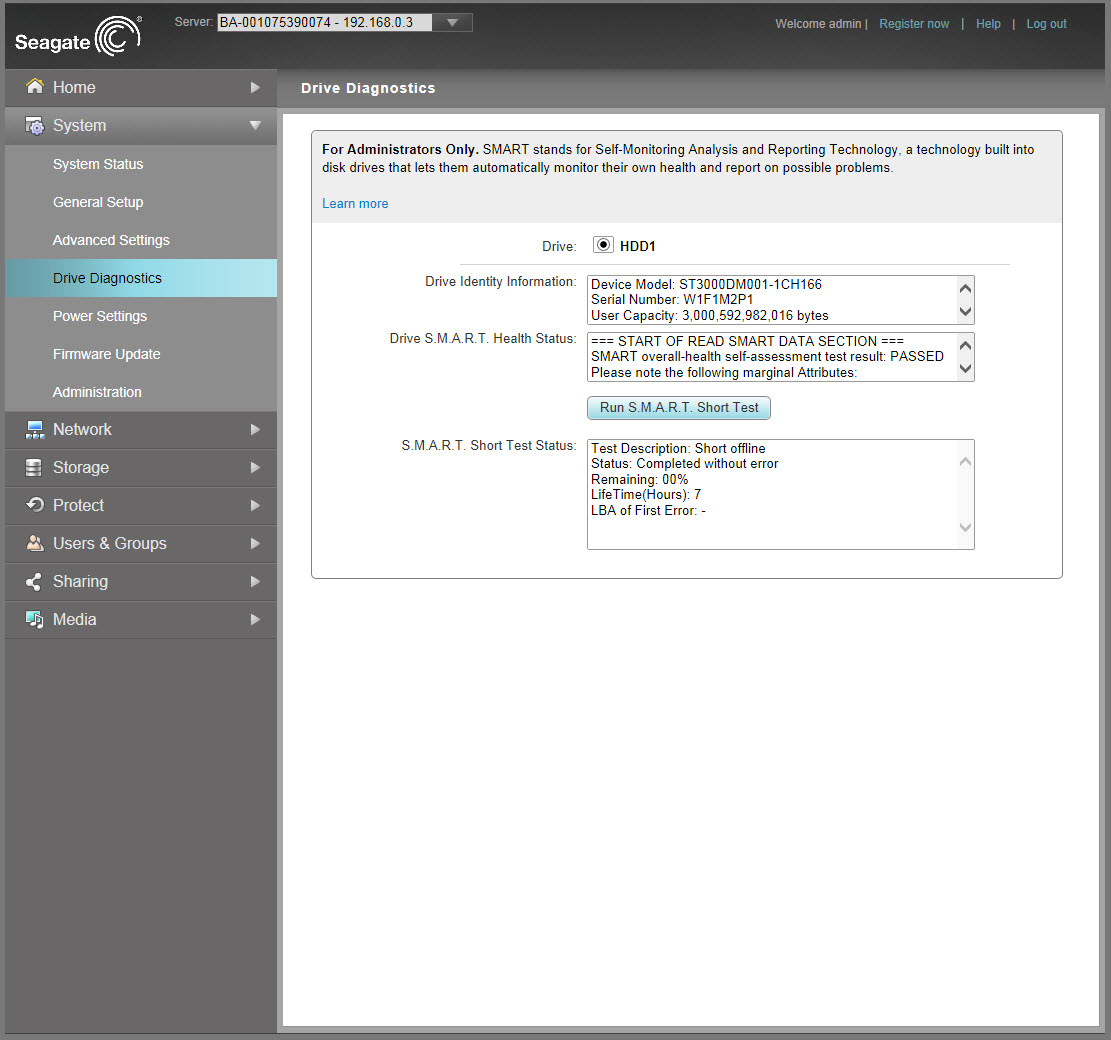Click the 'START OF READ SMART DATA SECTION' line

click(x=748, y=341)
